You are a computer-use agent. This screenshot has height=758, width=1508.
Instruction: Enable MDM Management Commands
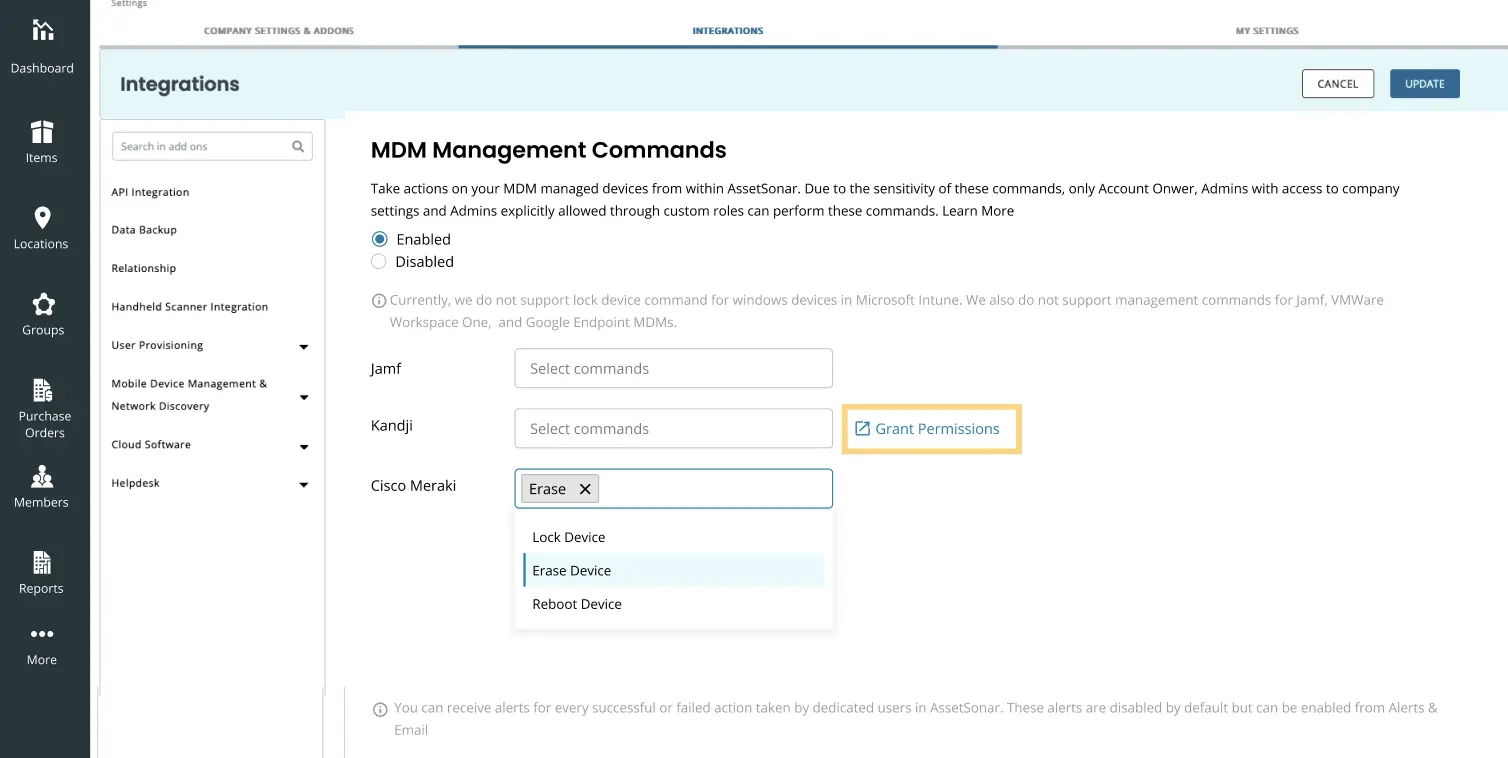click(379, 239)
